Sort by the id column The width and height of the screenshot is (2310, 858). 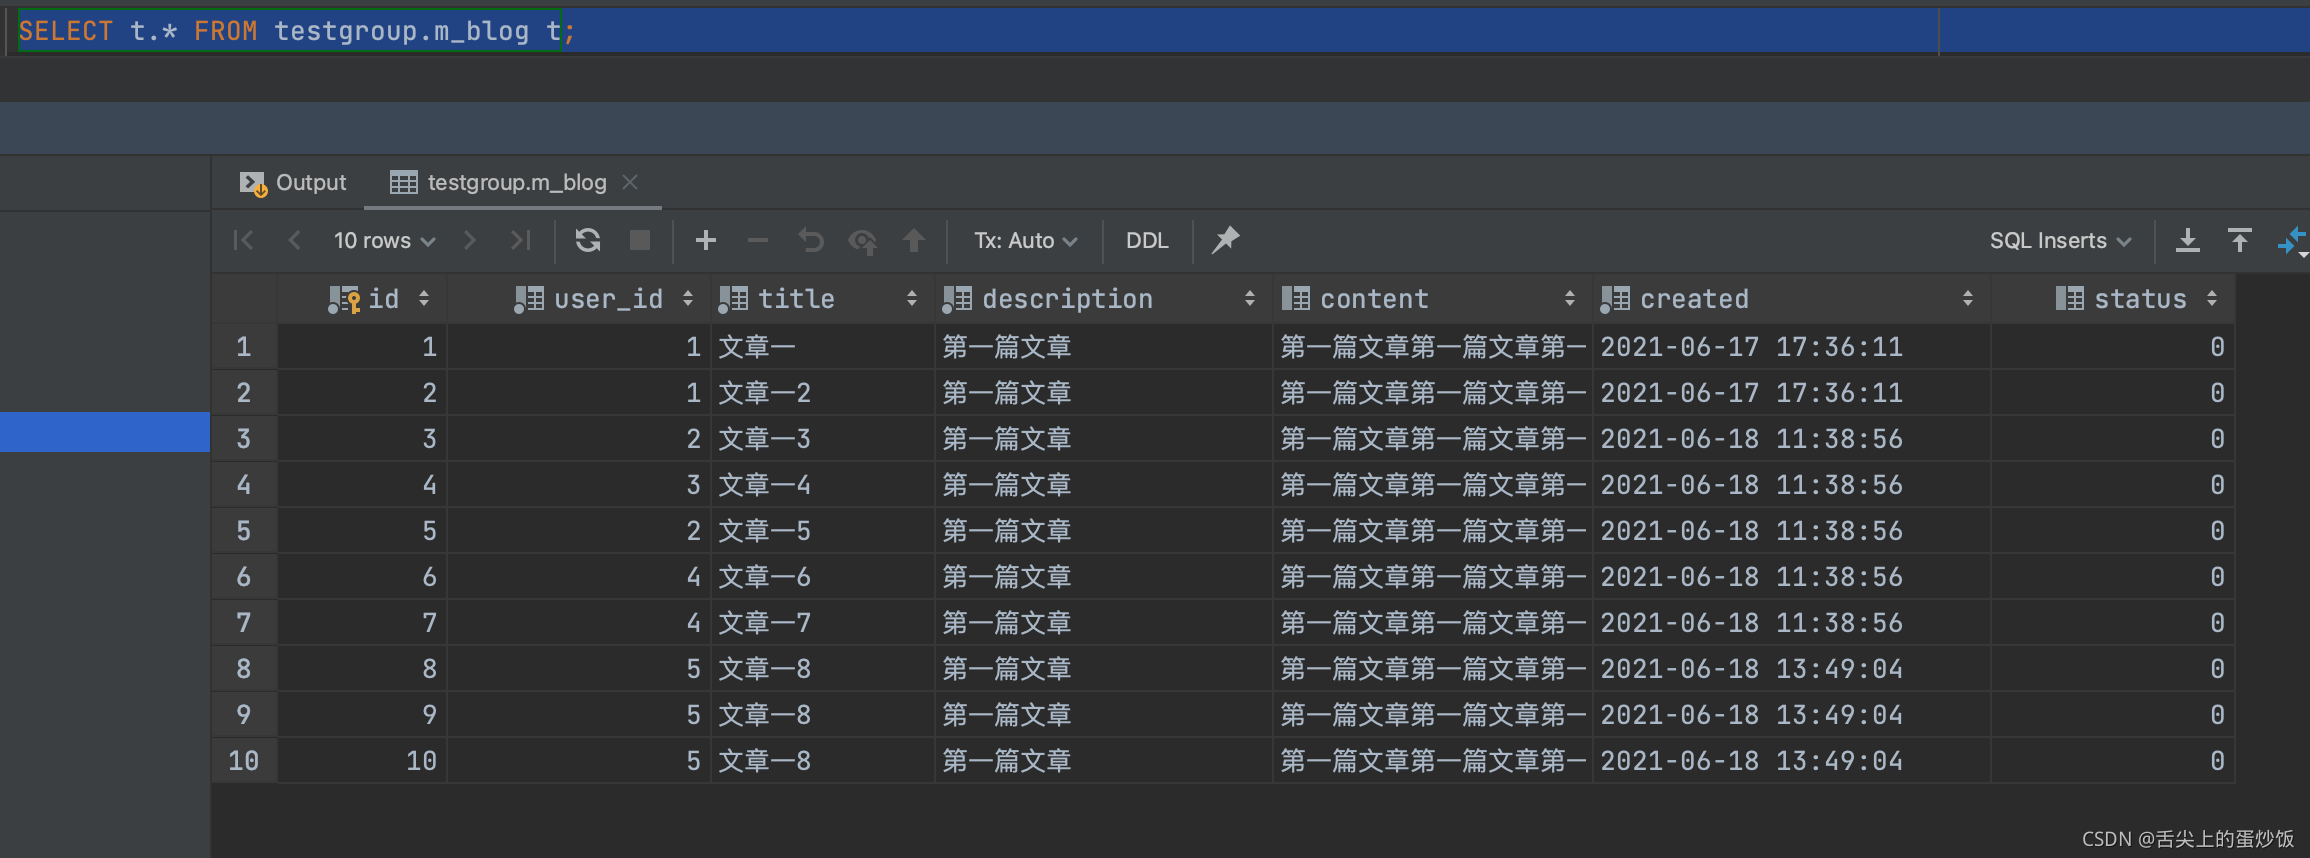point(363,299)
